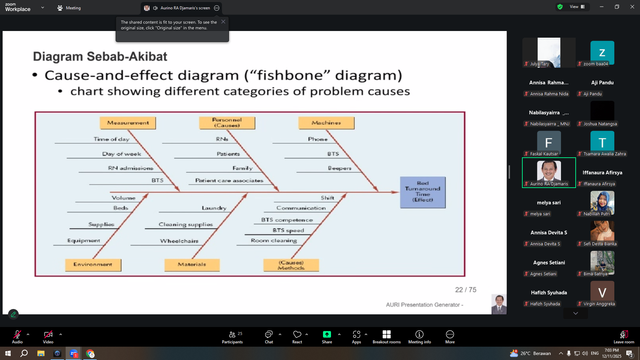The width and height of the screenshot is (640, 360).
Task: Unmute microphone with the Audio button
Action: pyautogui.click(x=17, y=337)
